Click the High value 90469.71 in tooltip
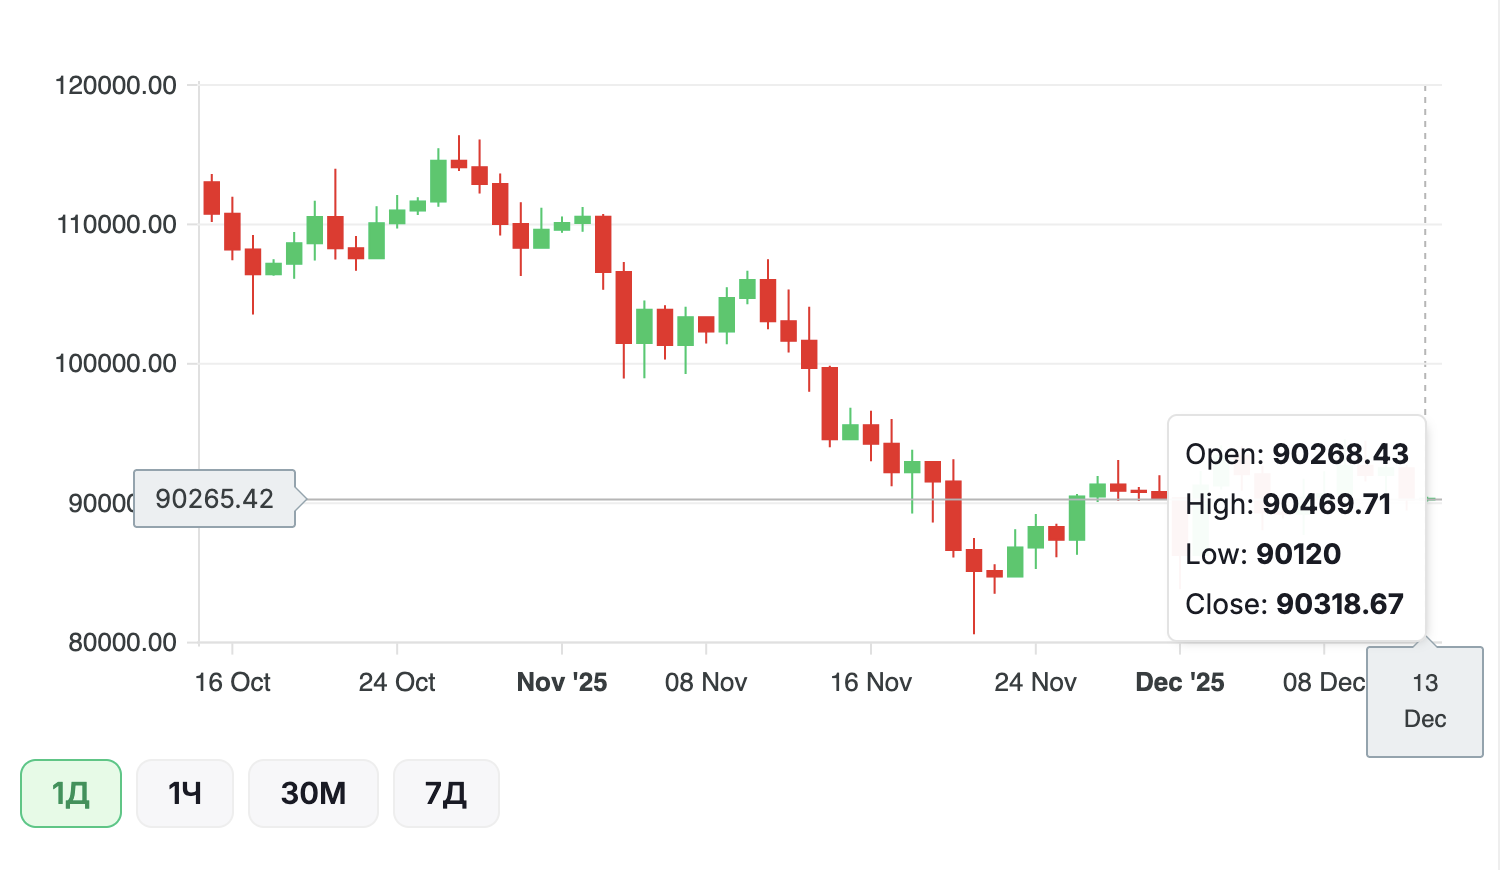1500x870 pixels. click(1326, 504)
